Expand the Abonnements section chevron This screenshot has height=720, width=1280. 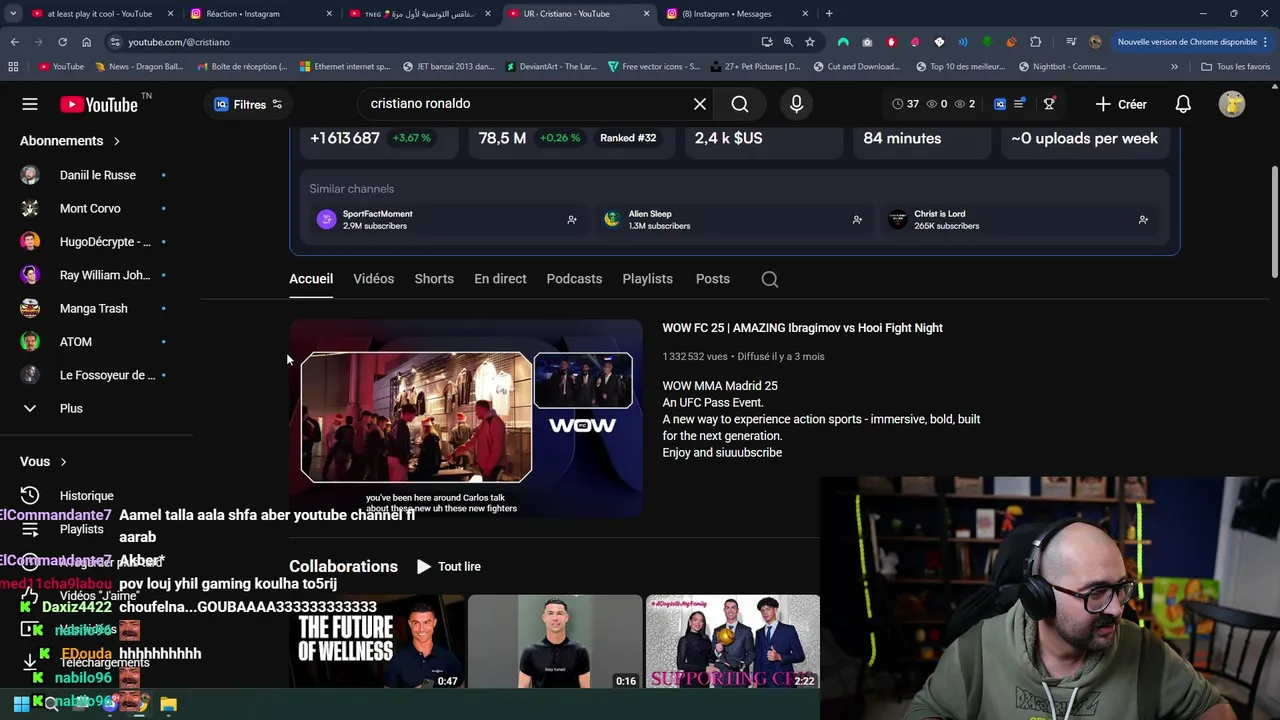(117, 141)
